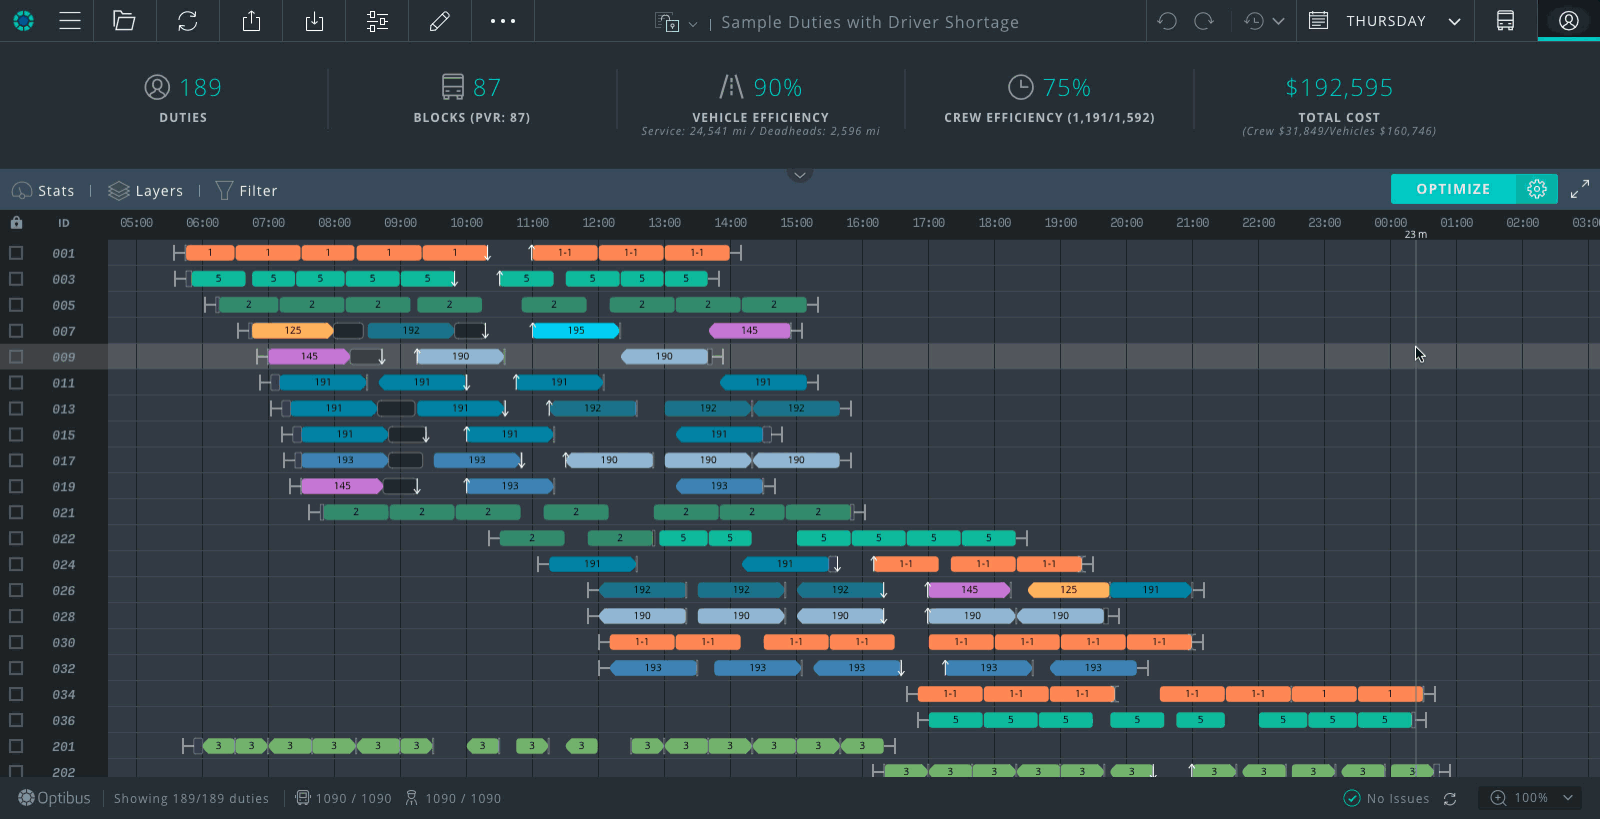Check the box for duty 009
The image size is (1600, 819).
[x=16, y=357]
